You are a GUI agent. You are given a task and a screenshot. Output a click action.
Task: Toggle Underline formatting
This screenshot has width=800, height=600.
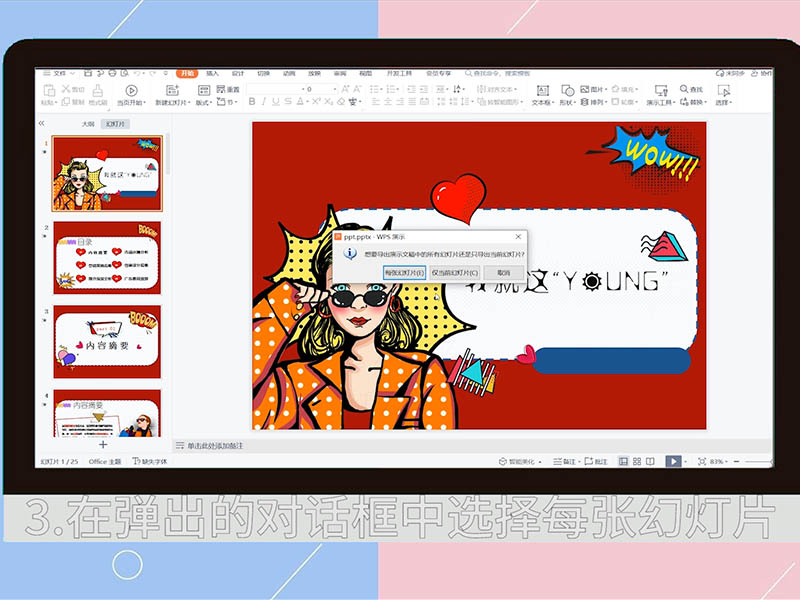pyautogui.click(x=276, y=102)
